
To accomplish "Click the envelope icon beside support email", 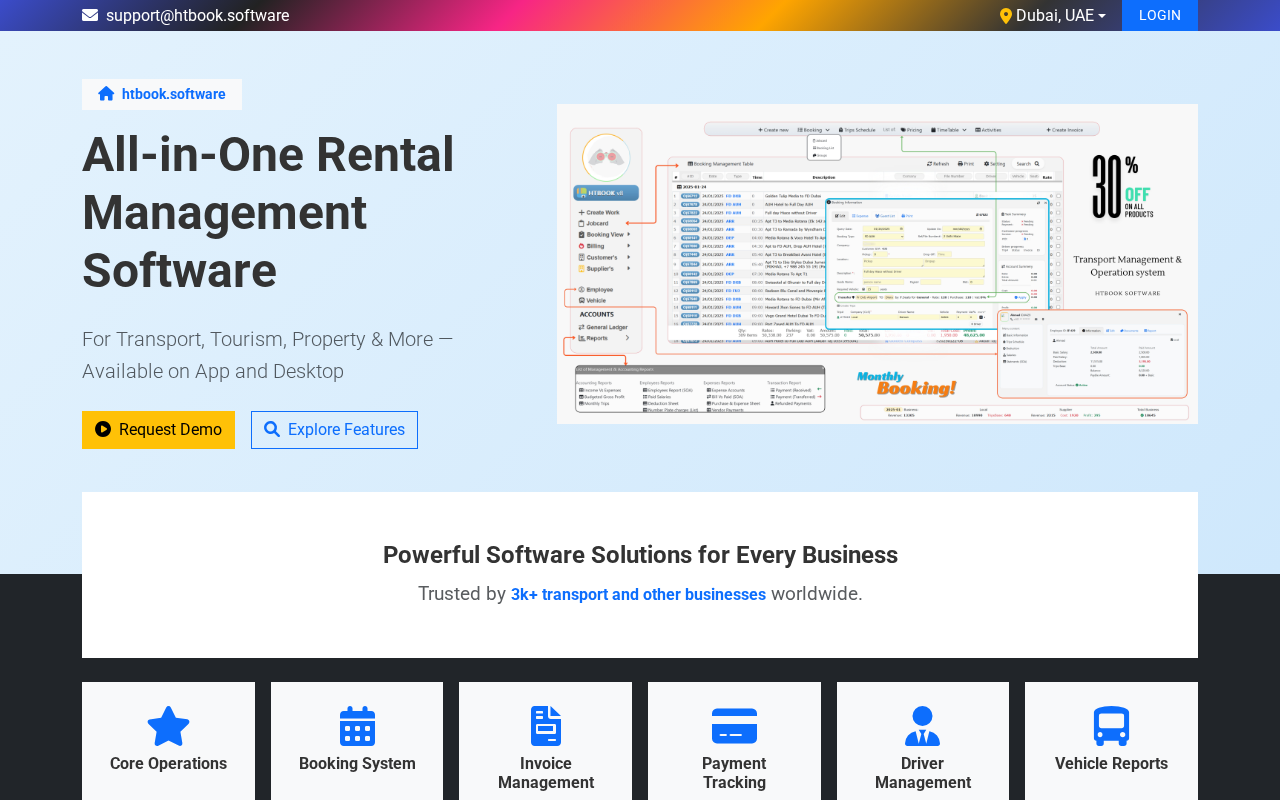I will click(90, 15).
